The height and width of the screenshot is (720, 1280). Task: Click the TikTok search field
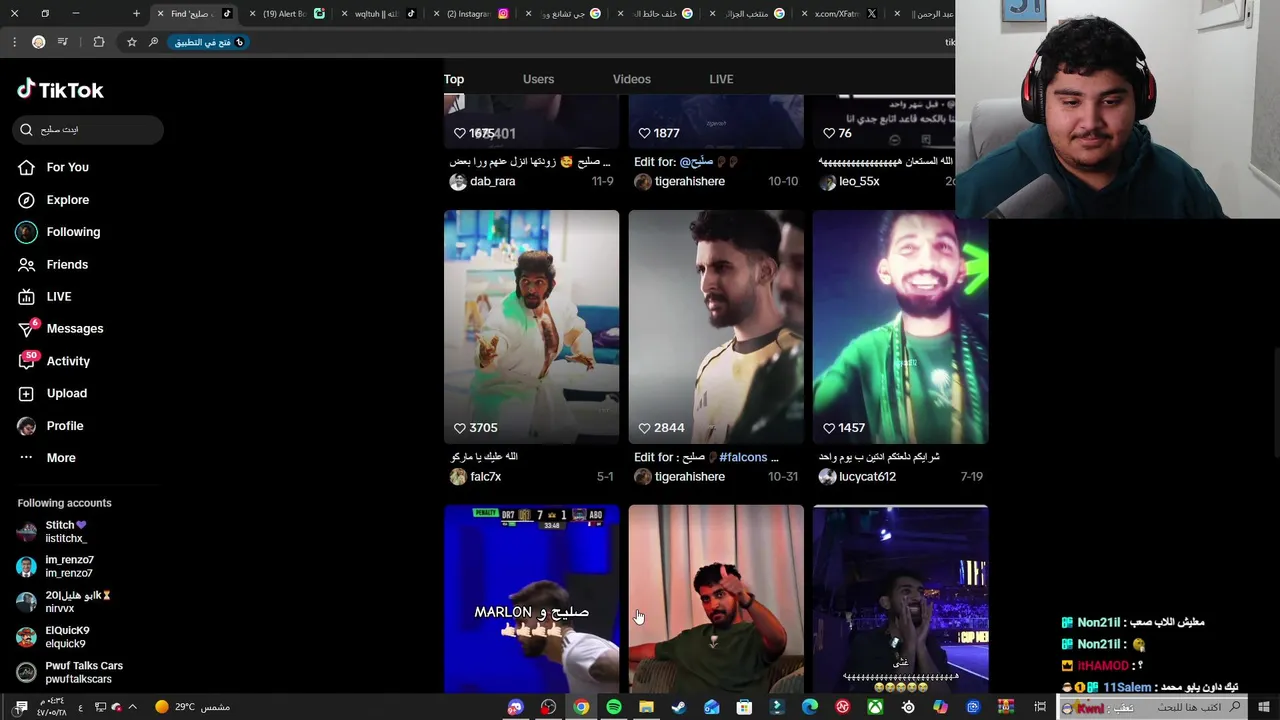(88, 129)
